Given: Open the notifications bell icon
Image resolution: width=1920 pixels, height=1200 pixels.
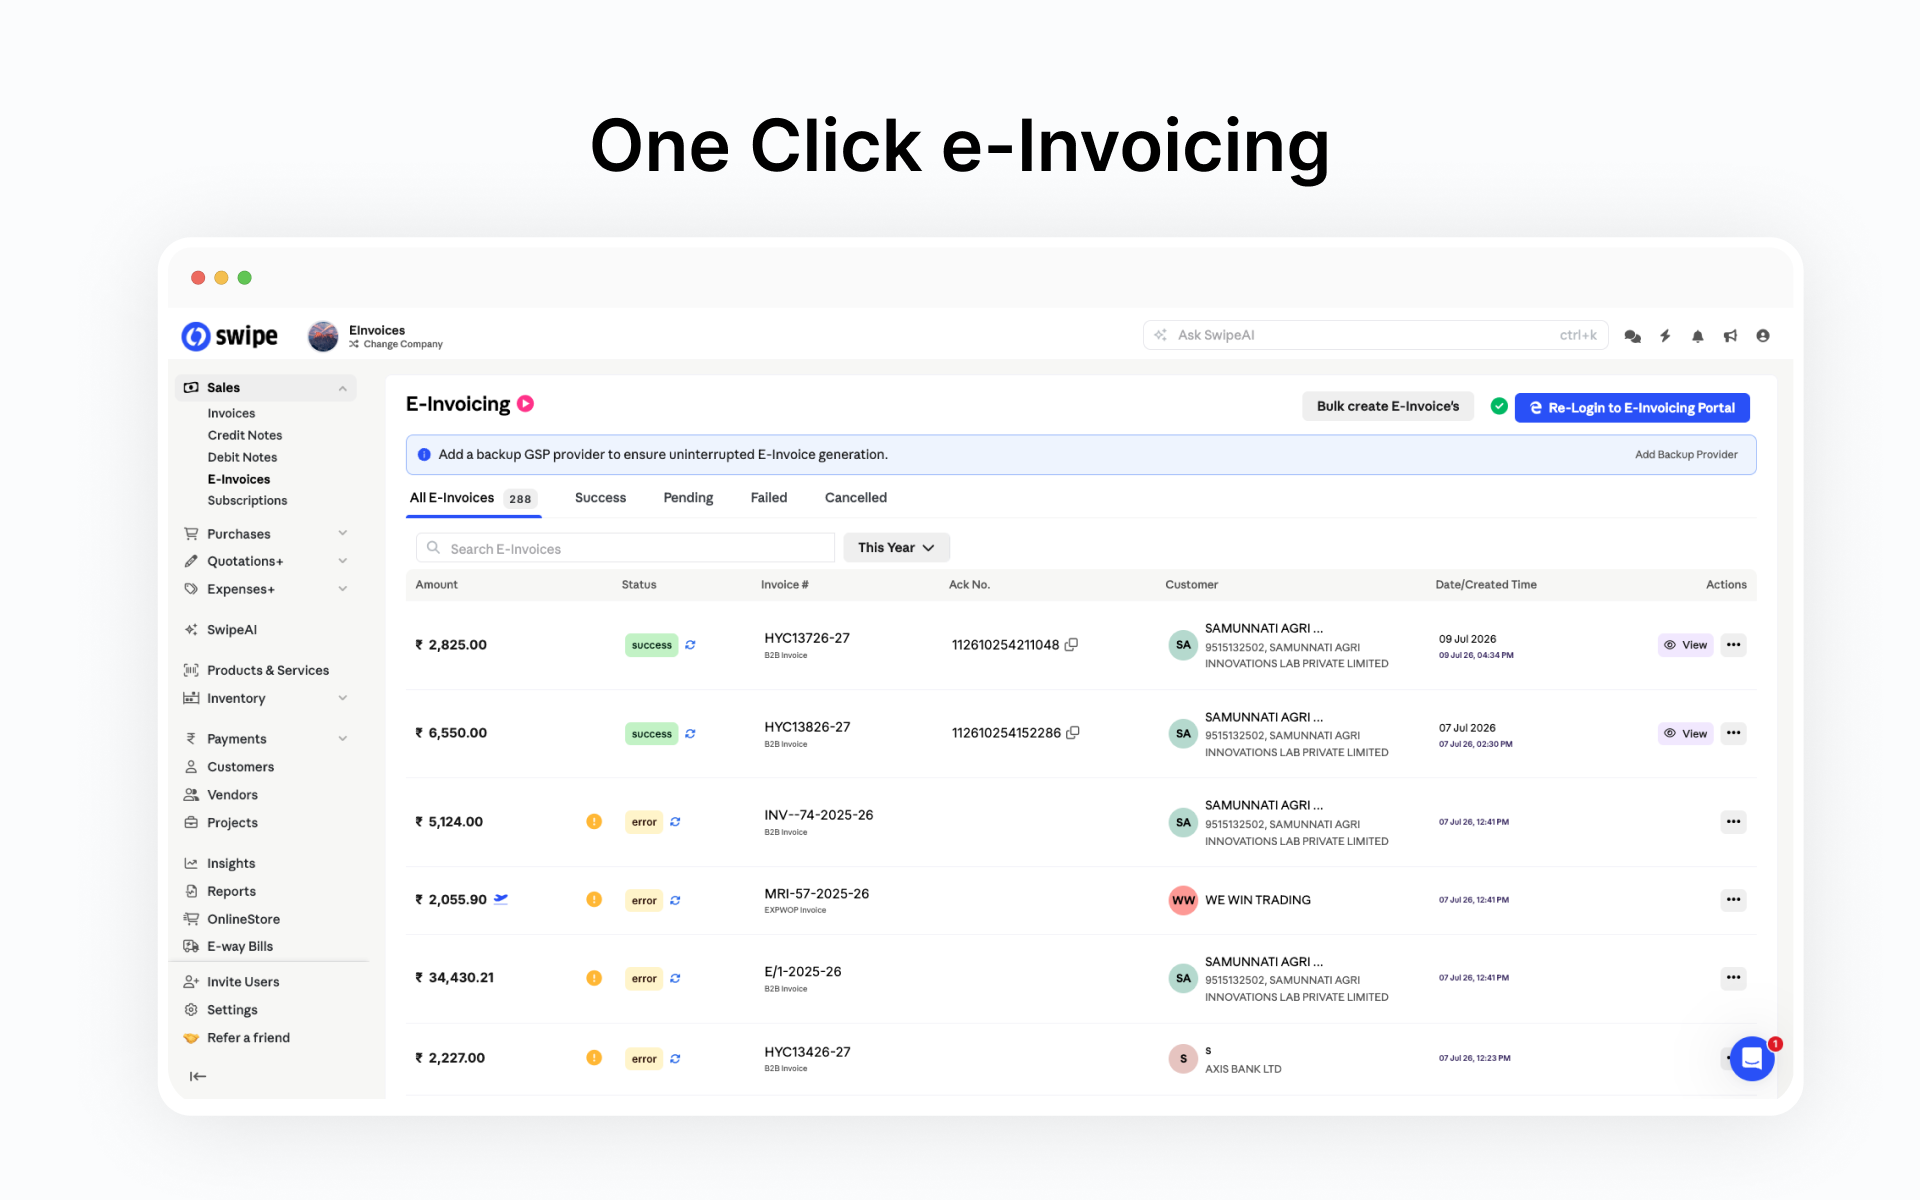Looking at the screenshot, I should (1697, 336).
